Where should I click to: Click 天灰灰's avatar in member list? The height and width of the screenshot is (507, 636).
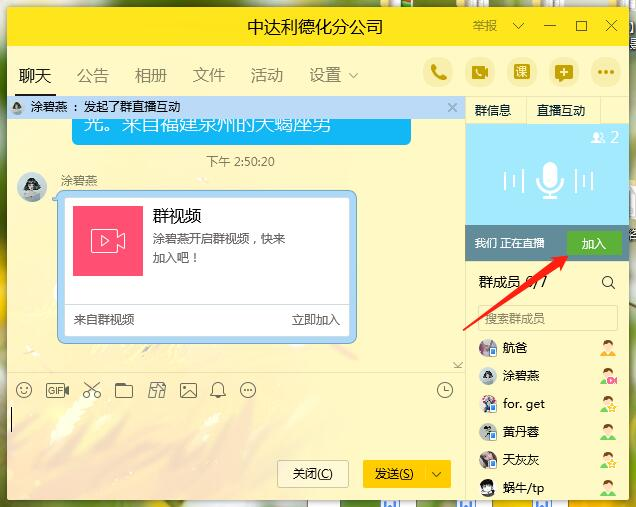pyautogui.click(x=488, y=460)
